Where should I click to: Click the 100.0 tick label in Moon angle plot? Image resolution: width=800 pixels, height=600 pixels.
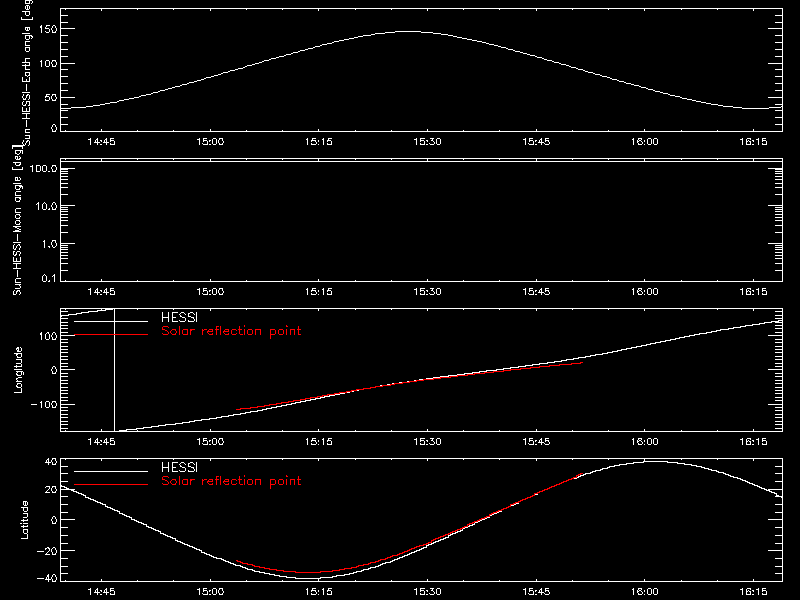click(x=43, y=168)
